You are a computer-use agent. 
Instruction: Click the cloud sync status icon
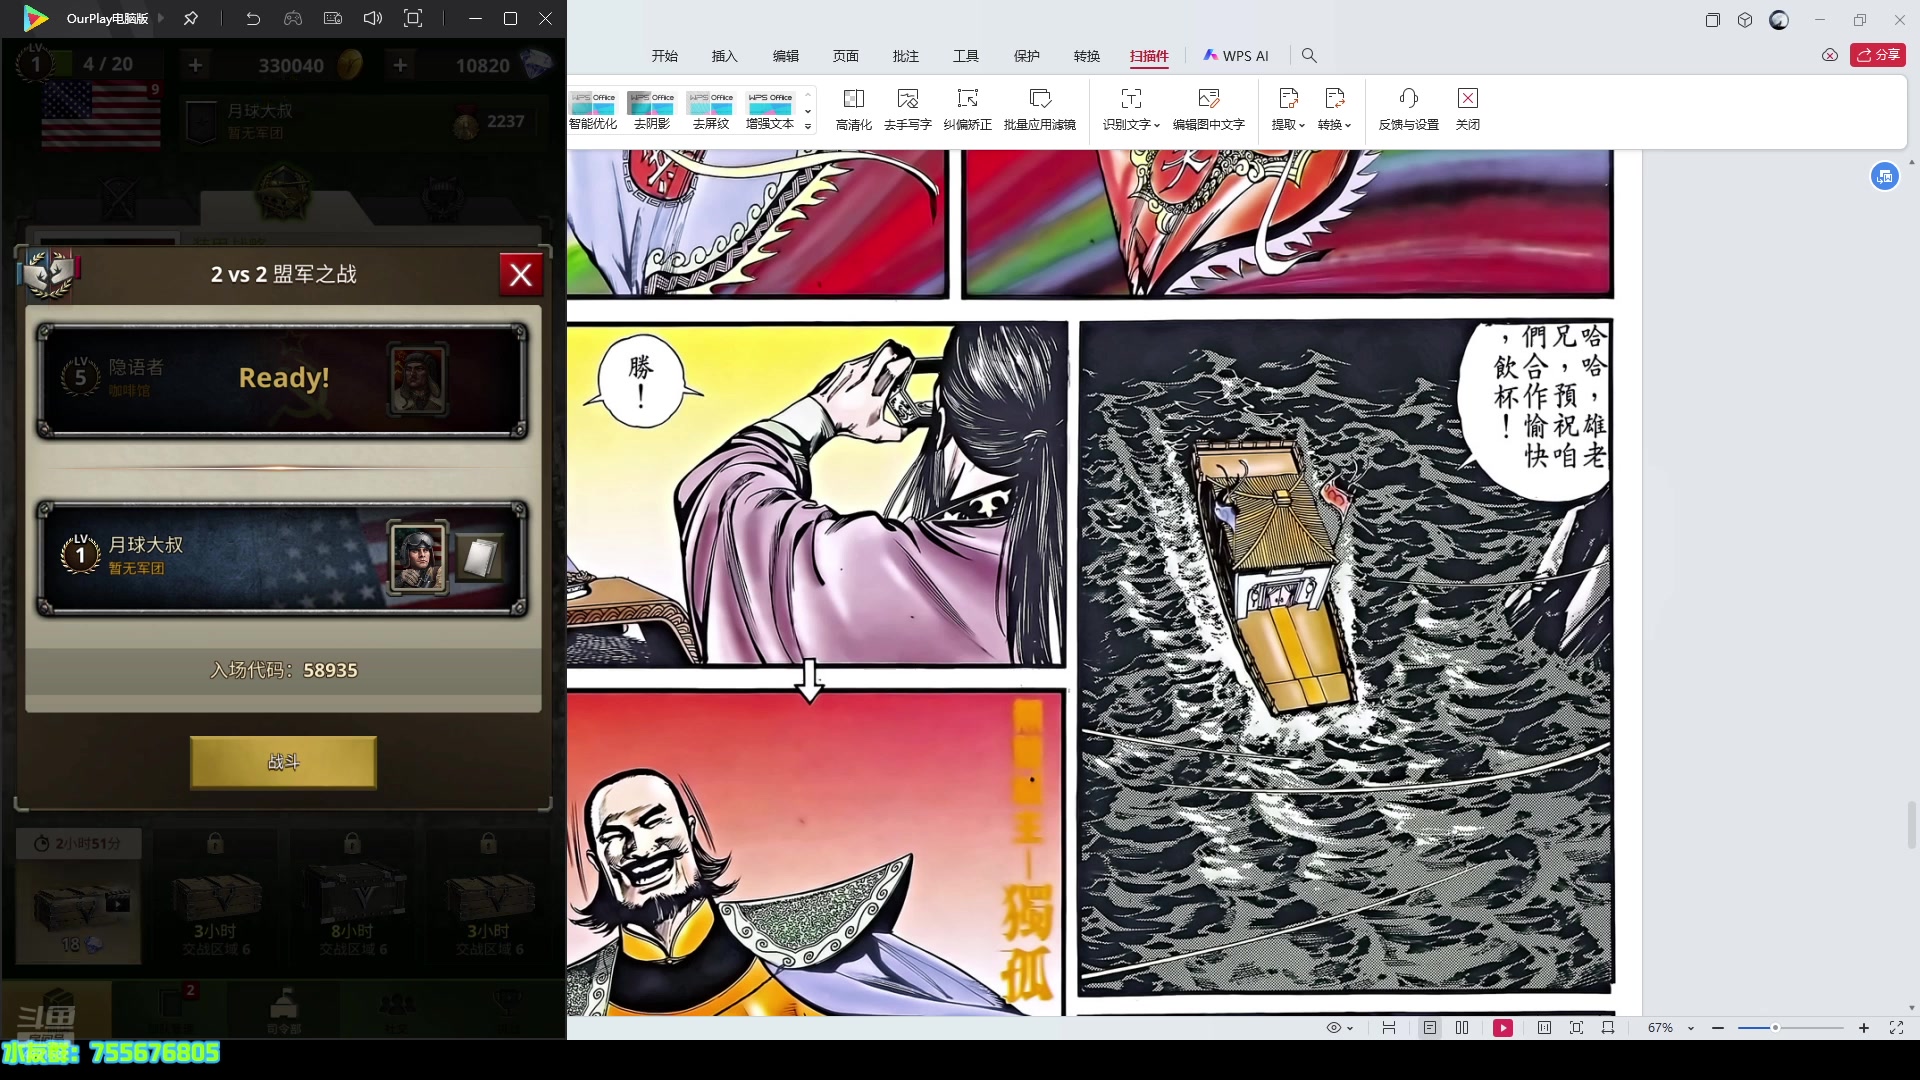tap(1830, 55)
